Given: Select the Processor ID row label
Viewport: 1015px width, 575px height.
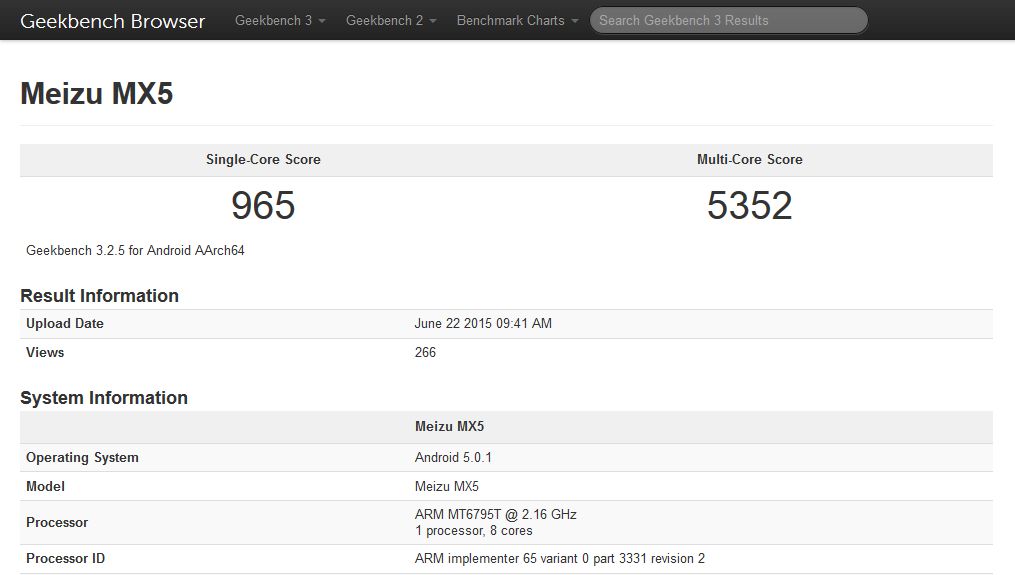Looking at the screenshot, I should (65, 559).
